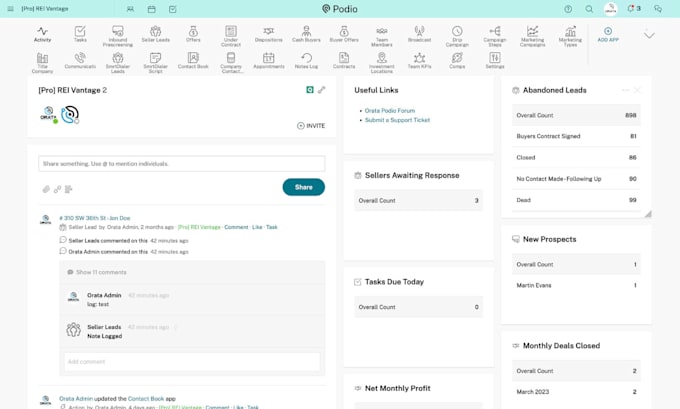
Task: Open the SmrtDialer Leads app
Action: coord(118,63)
